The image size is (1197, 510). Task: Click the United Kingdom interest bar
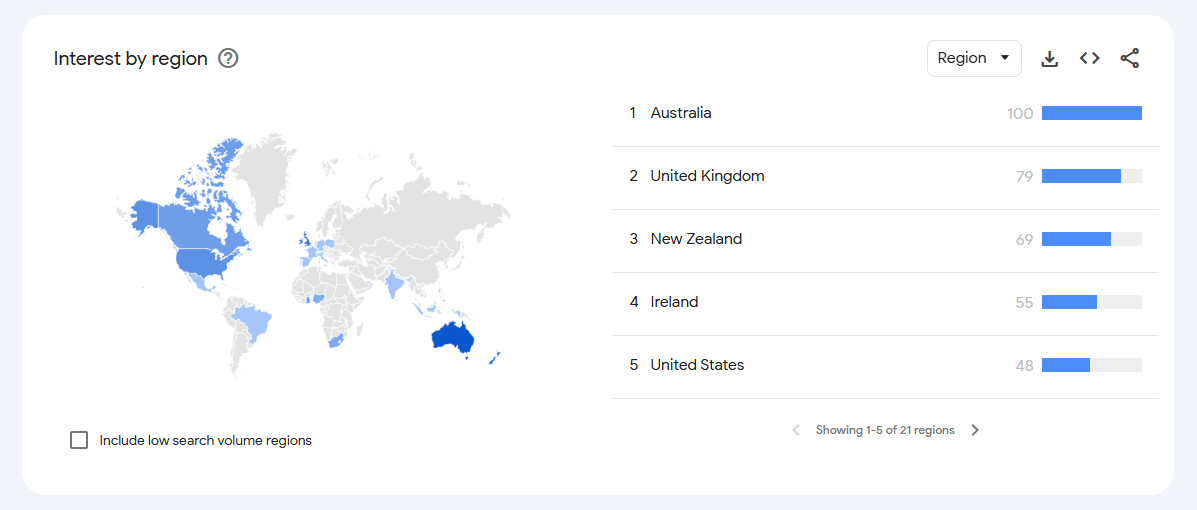click(1081, 176)
